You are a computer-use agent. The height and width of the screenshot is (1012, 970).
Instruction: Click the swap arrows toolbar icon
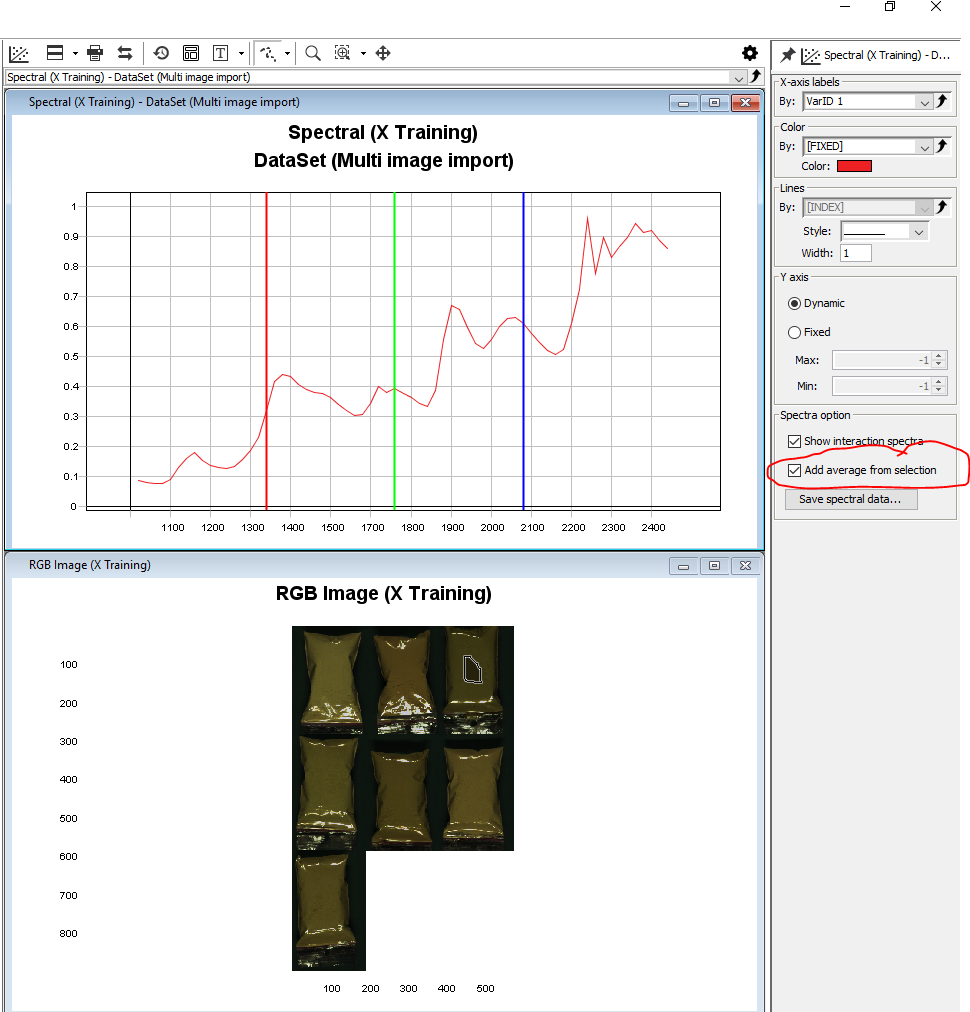click(125, 53)
